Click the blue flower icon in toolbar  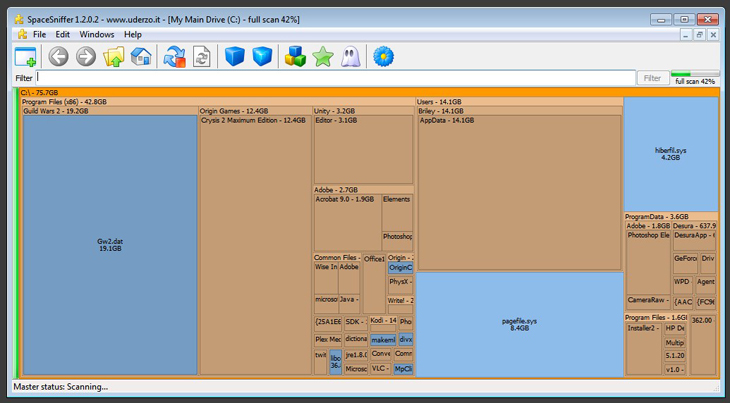coord(382,57)
